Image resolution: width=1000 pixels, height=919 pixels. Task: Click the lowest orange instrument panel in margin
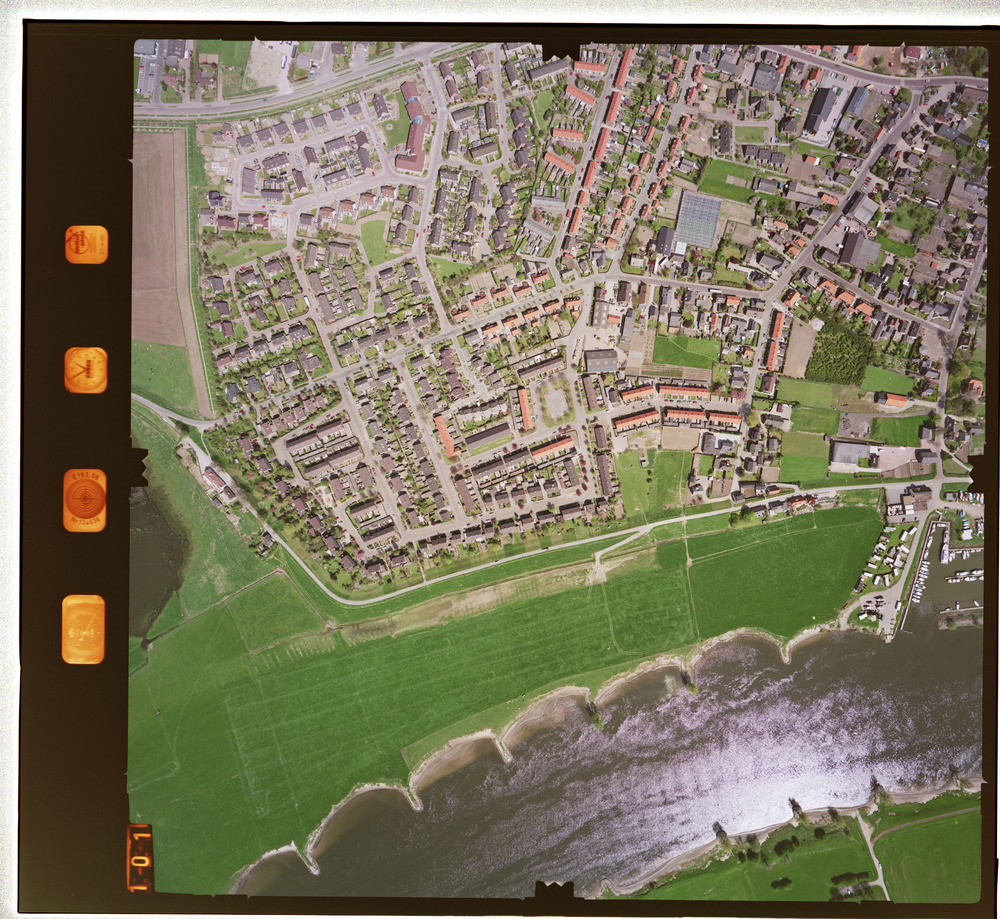(83, 629)
